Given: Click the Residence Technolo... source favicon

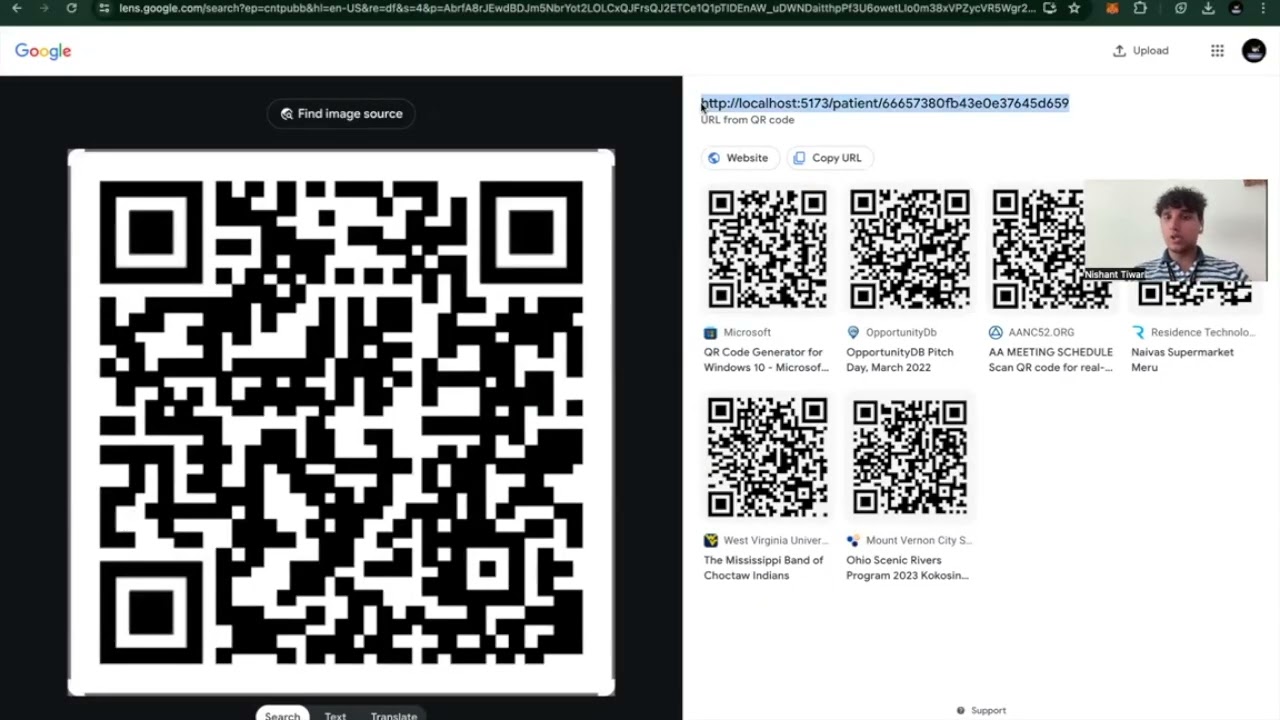Looking at the screenshot, I should [x=1138, y=332].
